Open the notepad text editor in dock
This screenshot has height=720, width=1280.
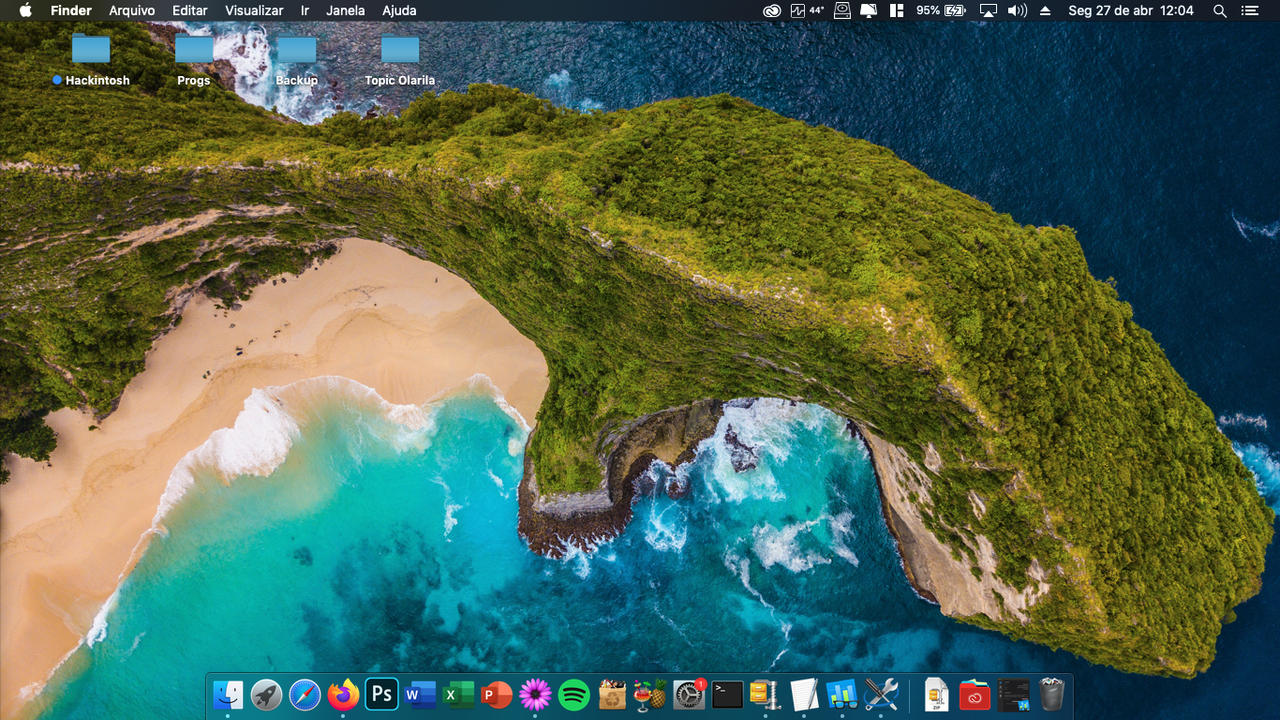804,694
